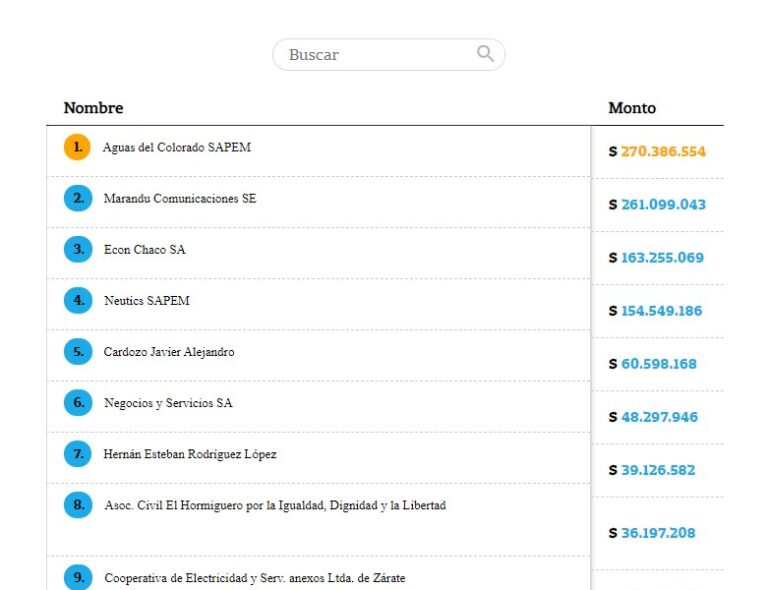Click the blue number 3 rank badge
768x590 pixels.
pyautogui.click(x=78, y=250)
